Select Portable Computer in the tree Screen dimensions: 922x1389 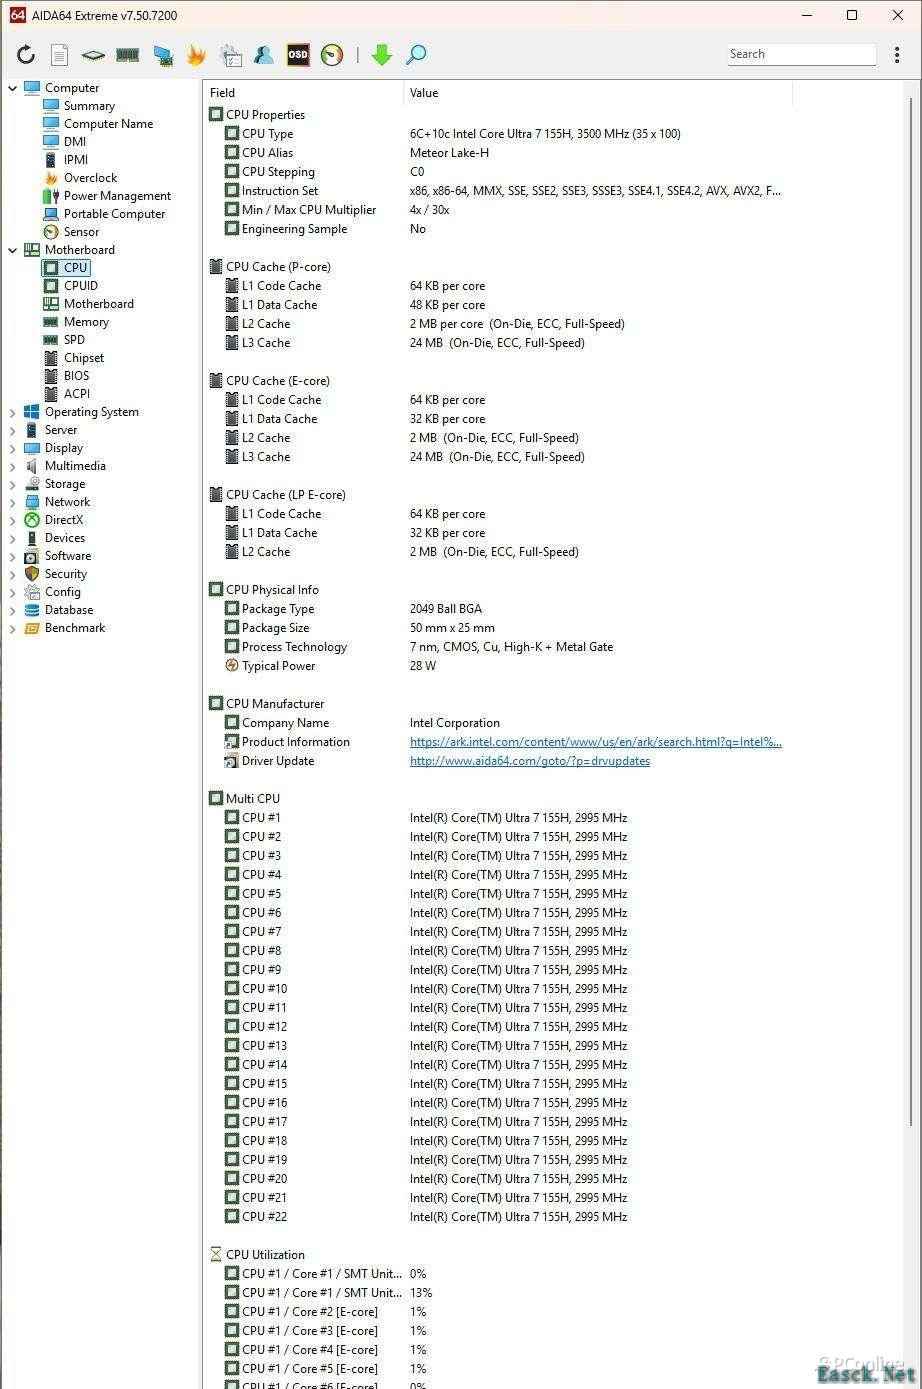[114, 214]
